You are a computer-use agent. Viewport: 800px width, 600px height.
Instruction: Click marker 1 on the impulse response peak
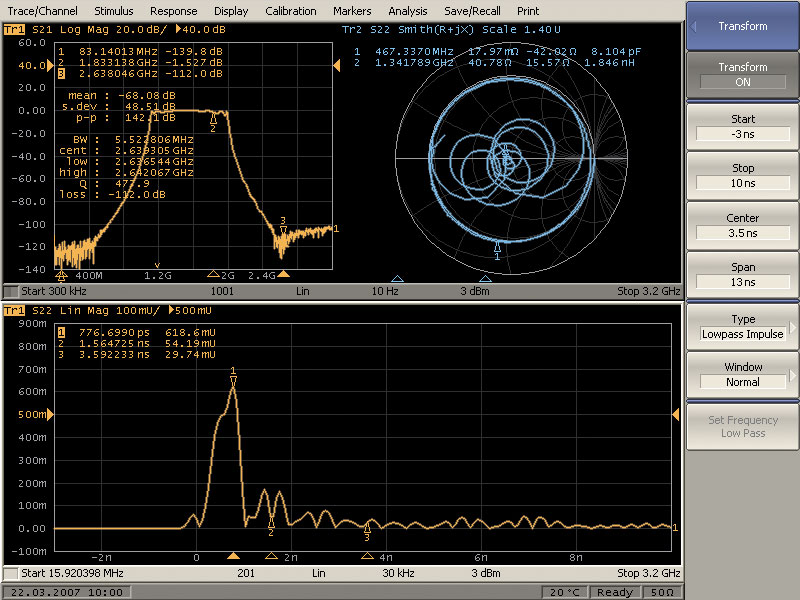(x=233, y=377)
